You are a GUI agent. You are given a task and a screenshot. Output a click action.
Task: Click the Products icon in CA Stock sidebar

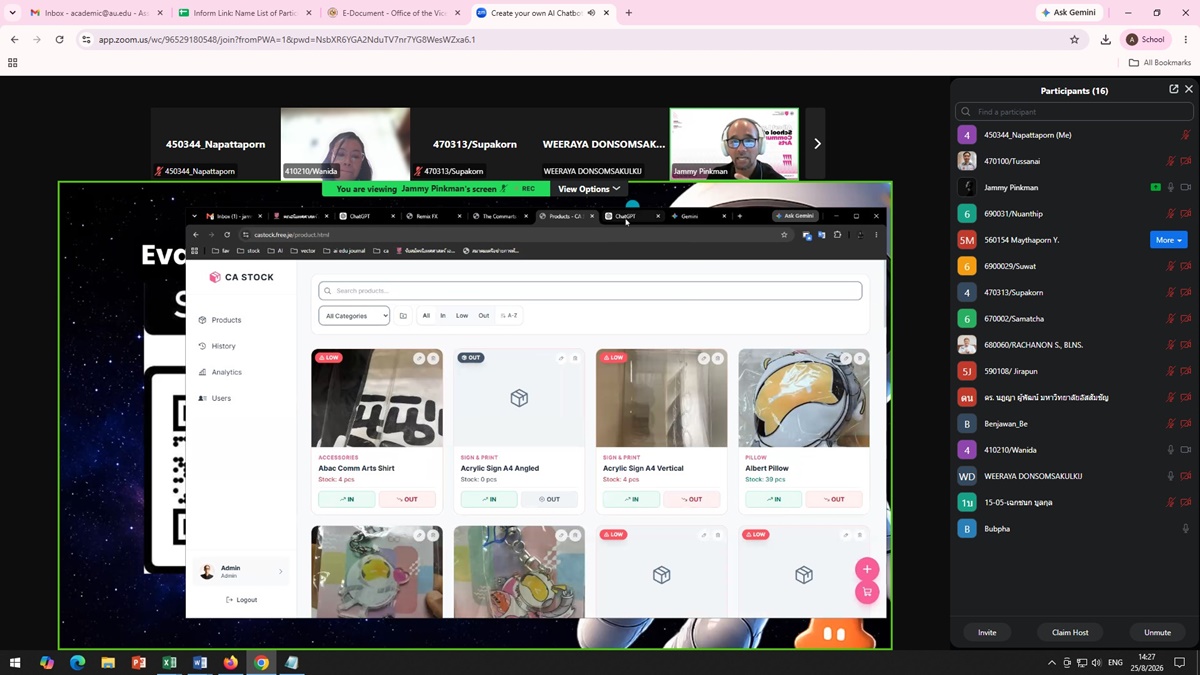click(x=203, y=320)
